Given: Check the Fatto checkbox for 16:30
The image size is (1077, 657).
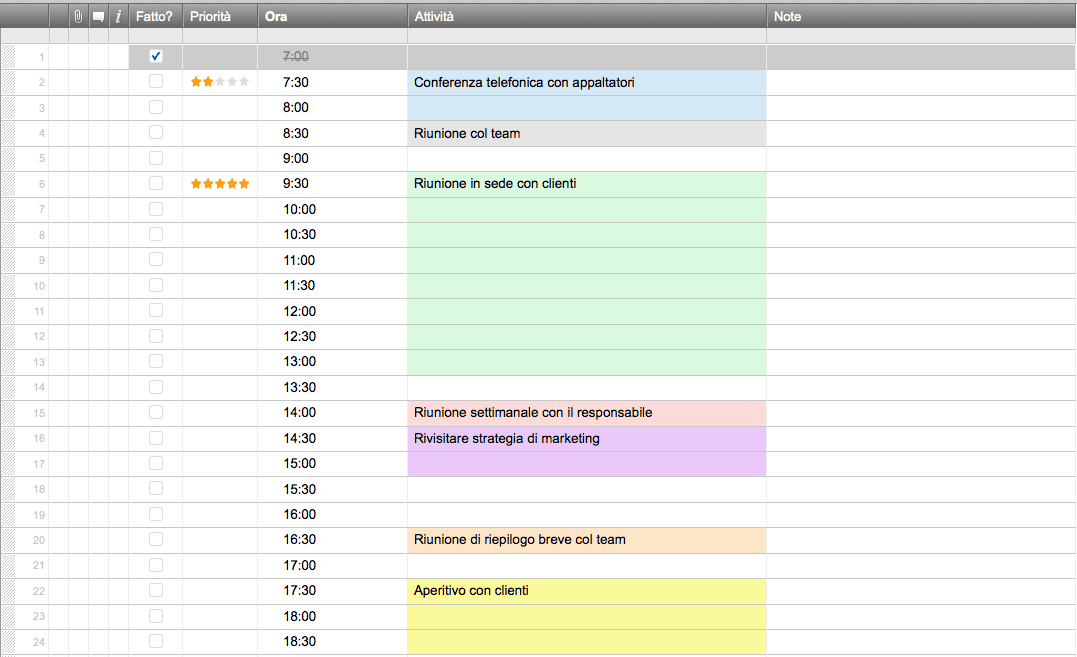Looking at the screenshot, I should point(156,539).
